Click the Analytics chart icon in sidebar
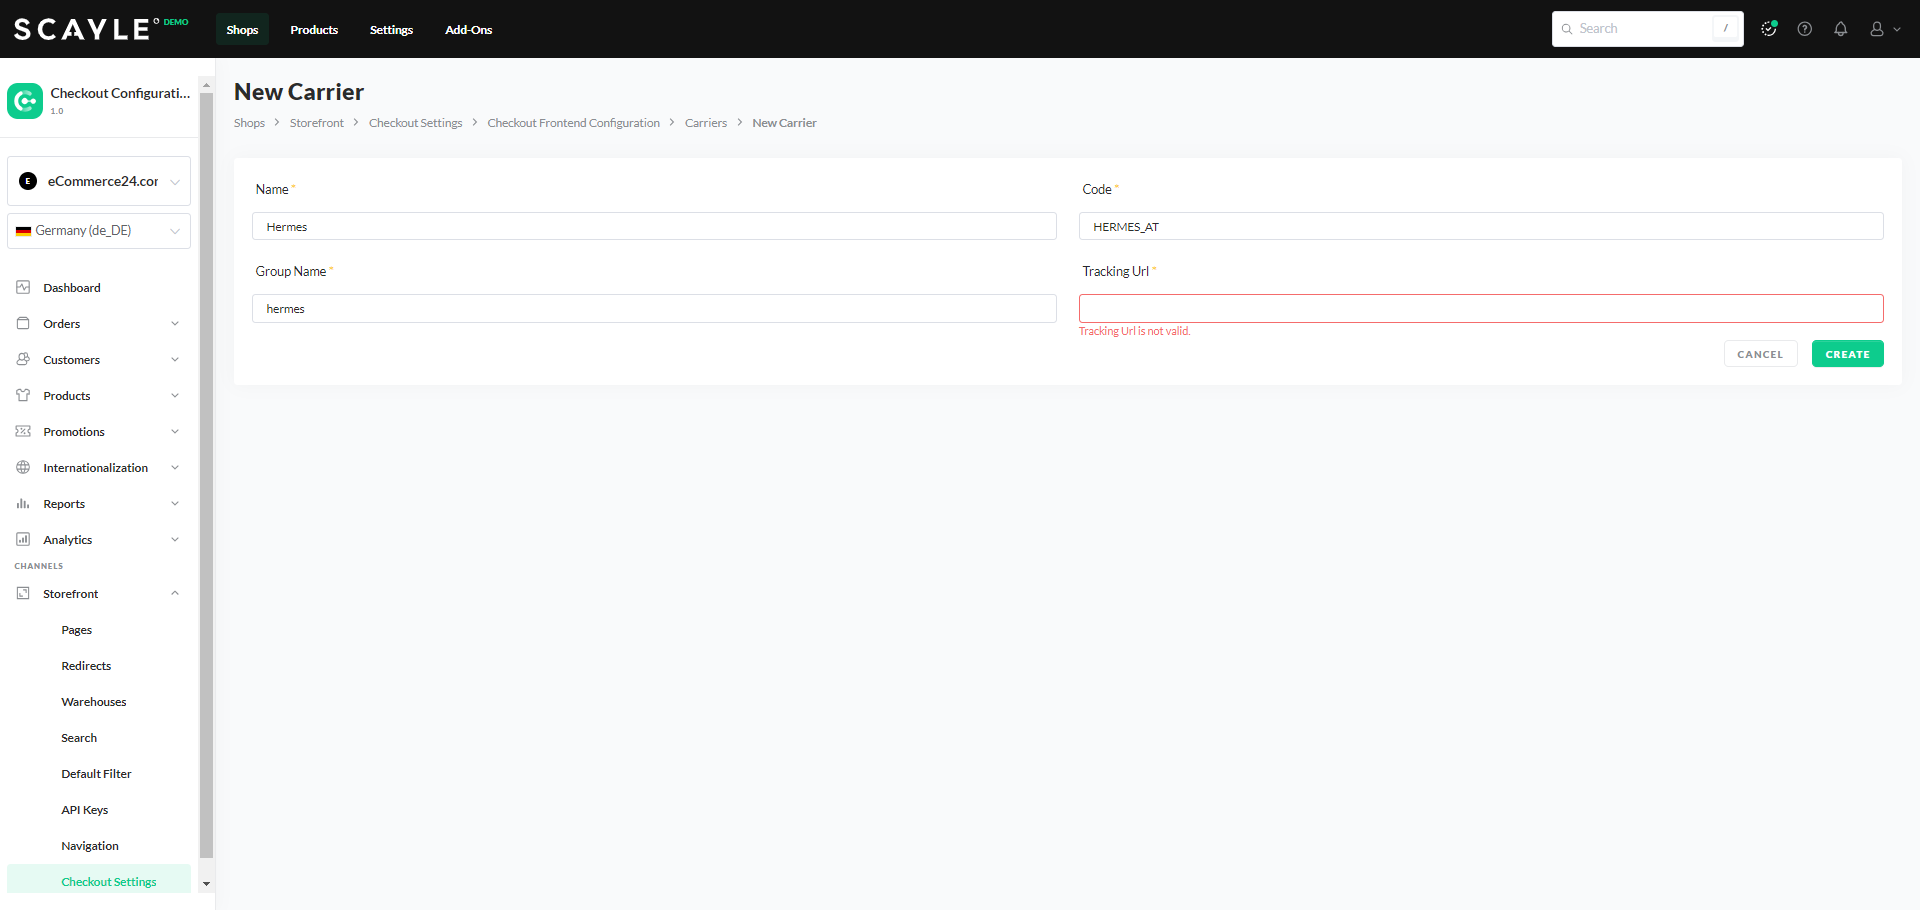This screenshot has height=910, width=1920. tap(23, 540)
